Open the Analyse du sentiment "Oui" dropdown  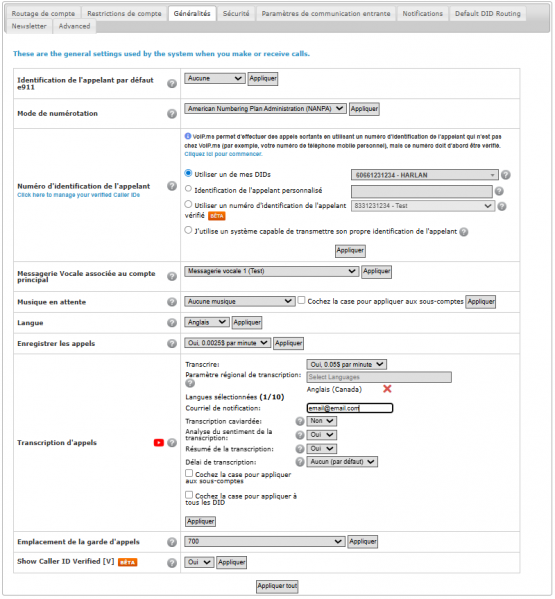pos(322,435)
